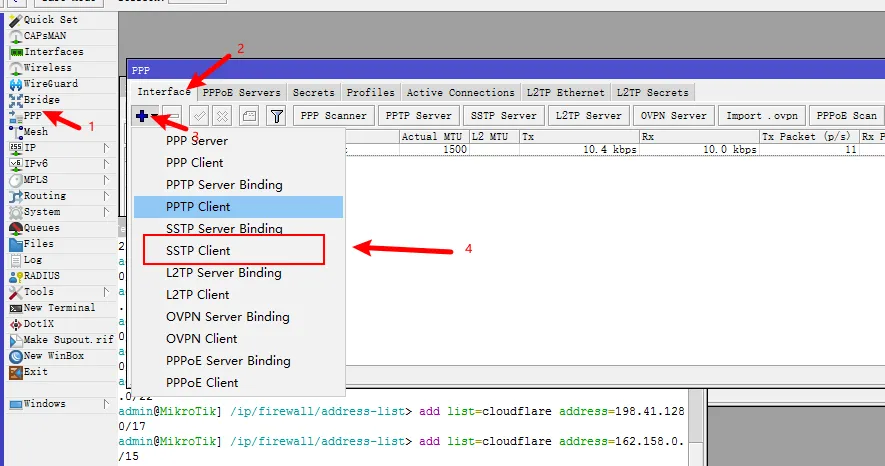
Task: Expand the IP submenu arrow
Action: coord(106,148)
